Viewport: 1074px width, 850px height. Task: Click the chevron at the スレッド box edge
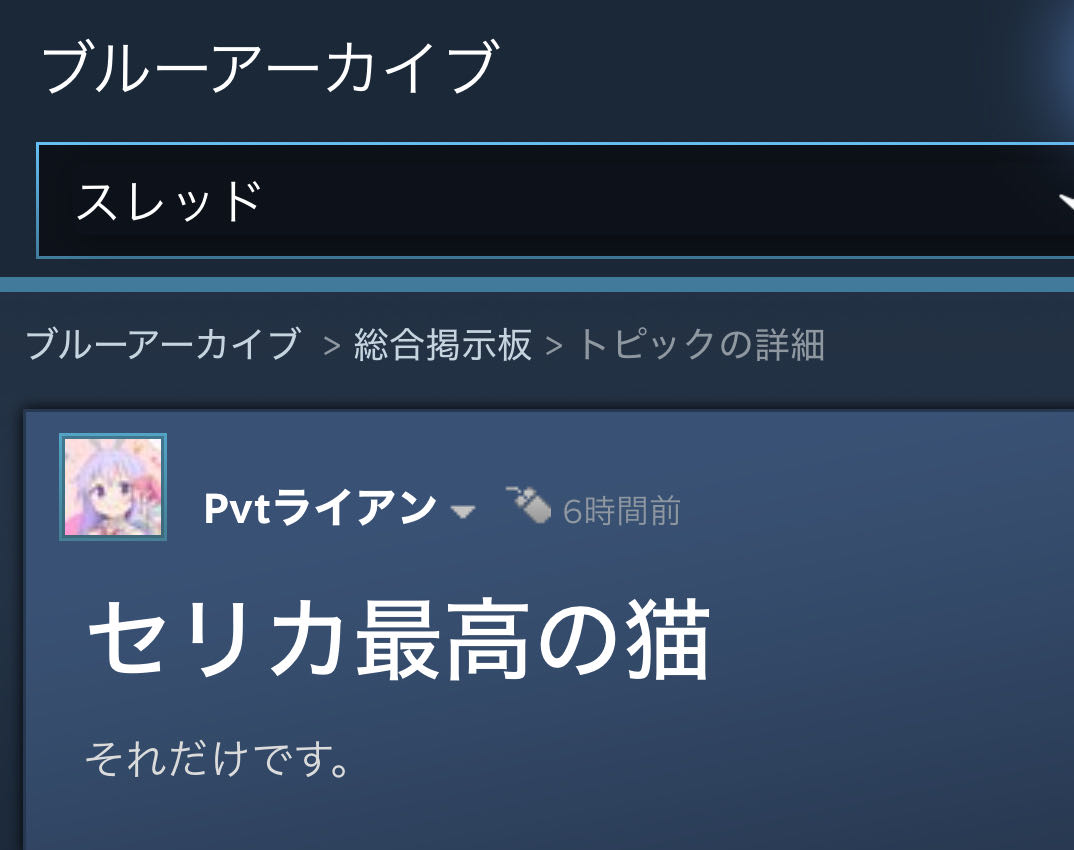click(x=1066, y=201)
